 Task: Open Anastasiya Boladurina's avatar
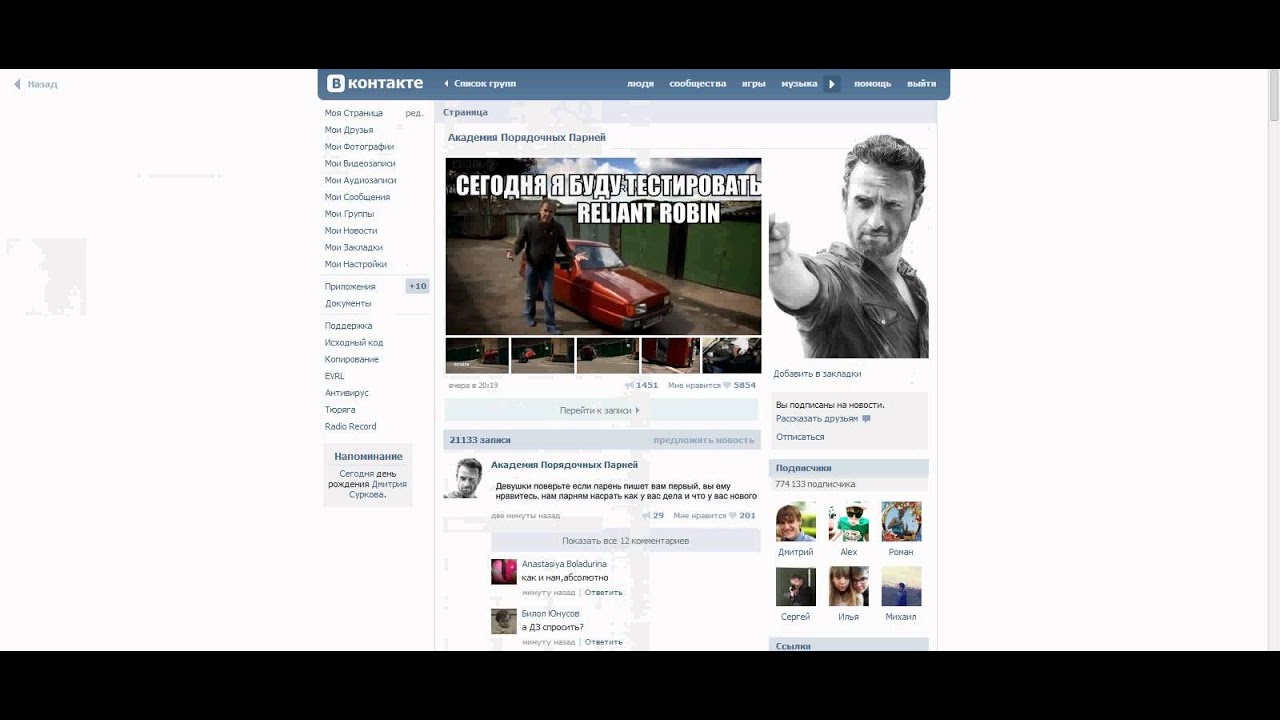point(504,571)
